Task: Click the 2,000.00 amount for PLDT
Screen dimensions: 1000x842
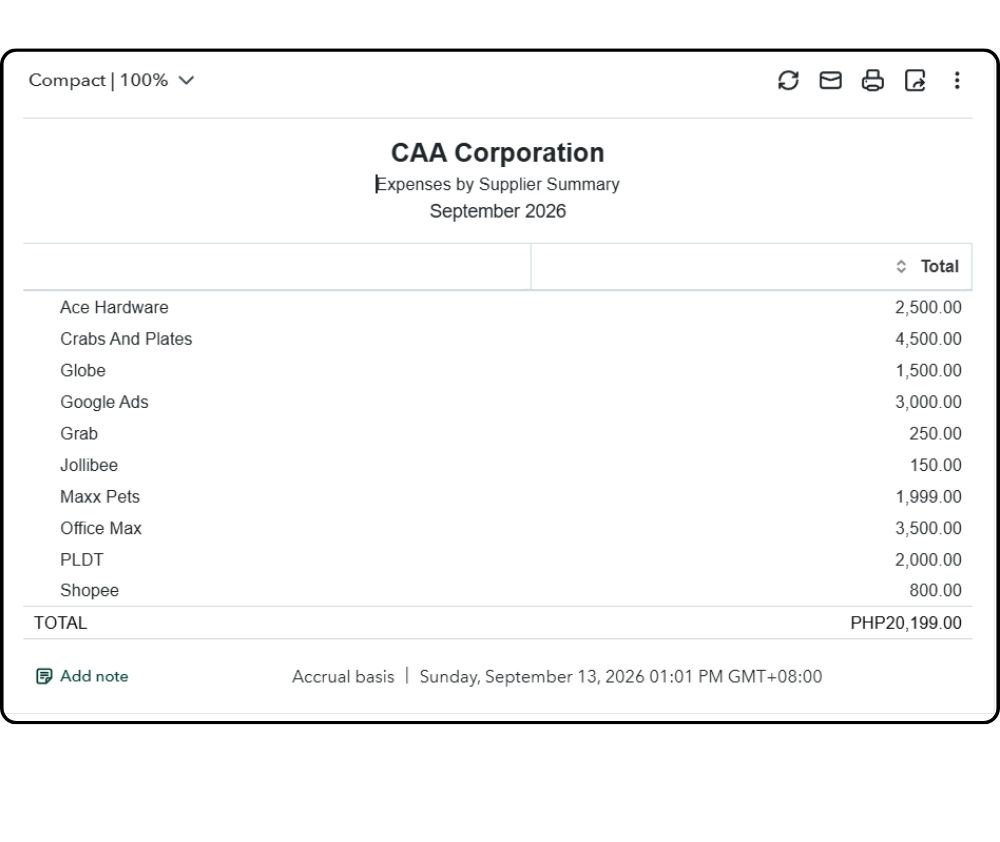Action: click(x=928, y=560)
